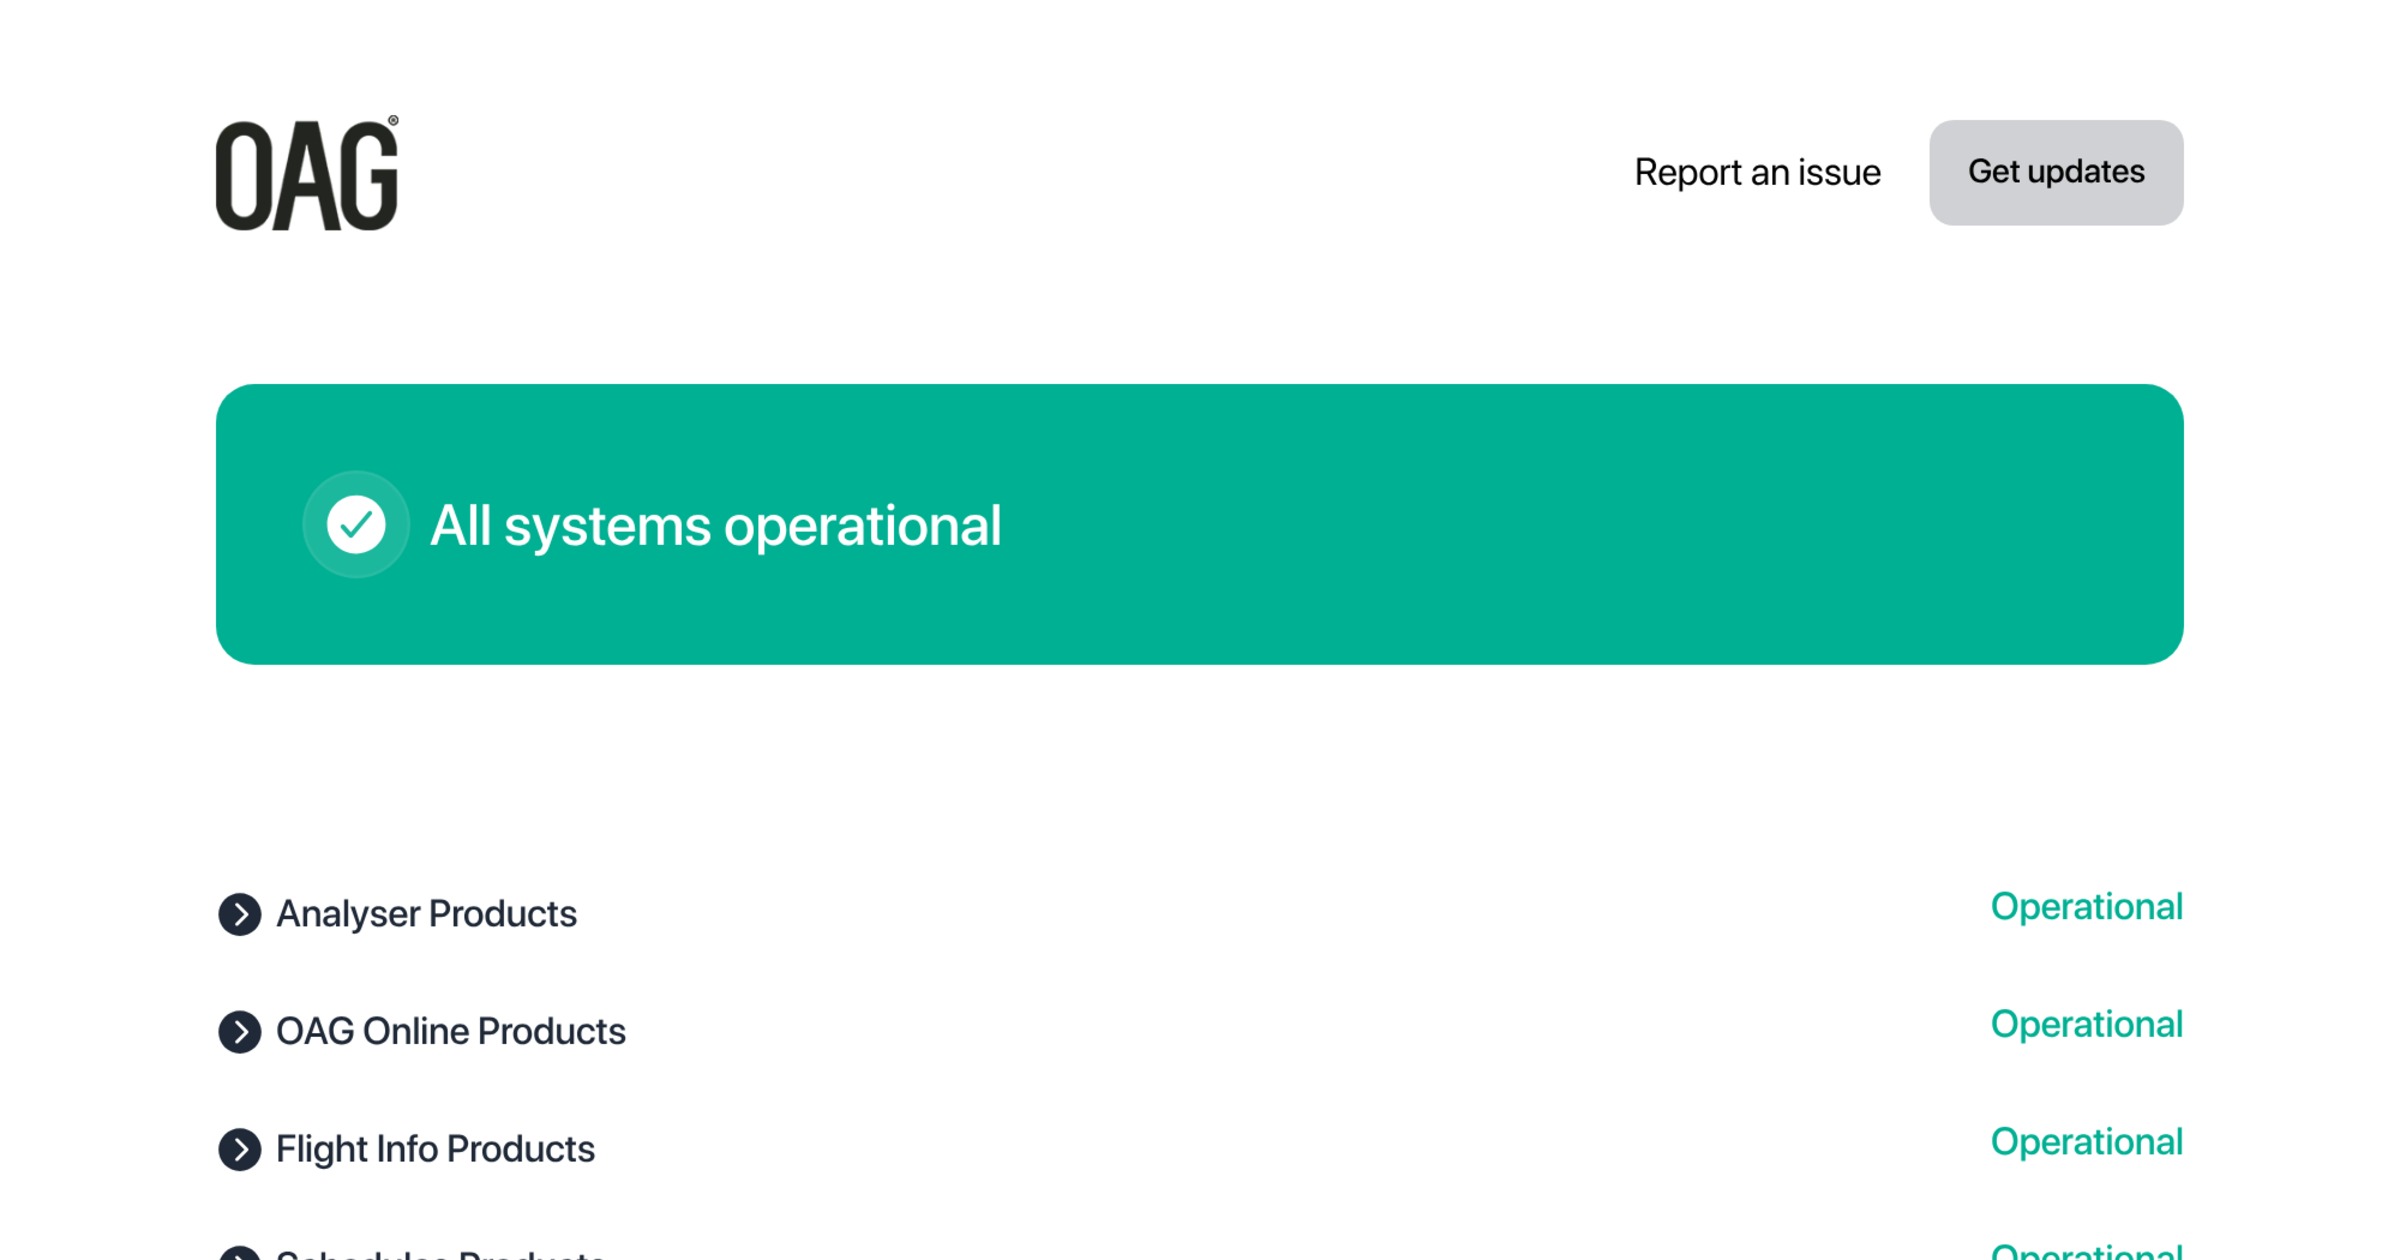Click Operational status beside Analyser Products
Screen dimensions: 2400x1260
[2085, 907]
